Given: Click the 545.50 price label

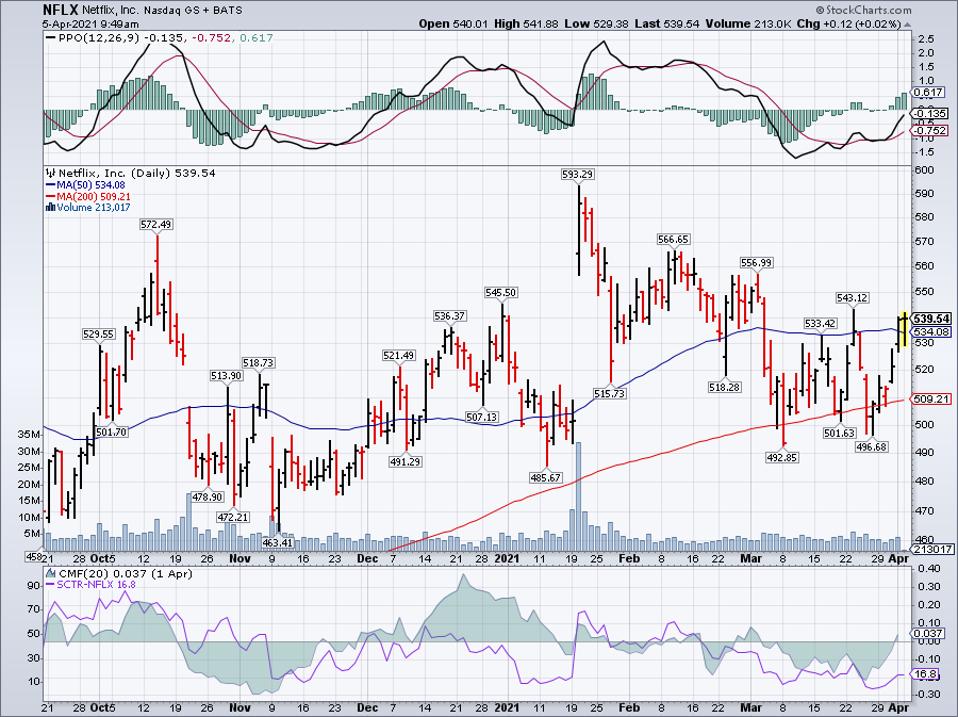Looking at the screenshot, I should 501,293.
